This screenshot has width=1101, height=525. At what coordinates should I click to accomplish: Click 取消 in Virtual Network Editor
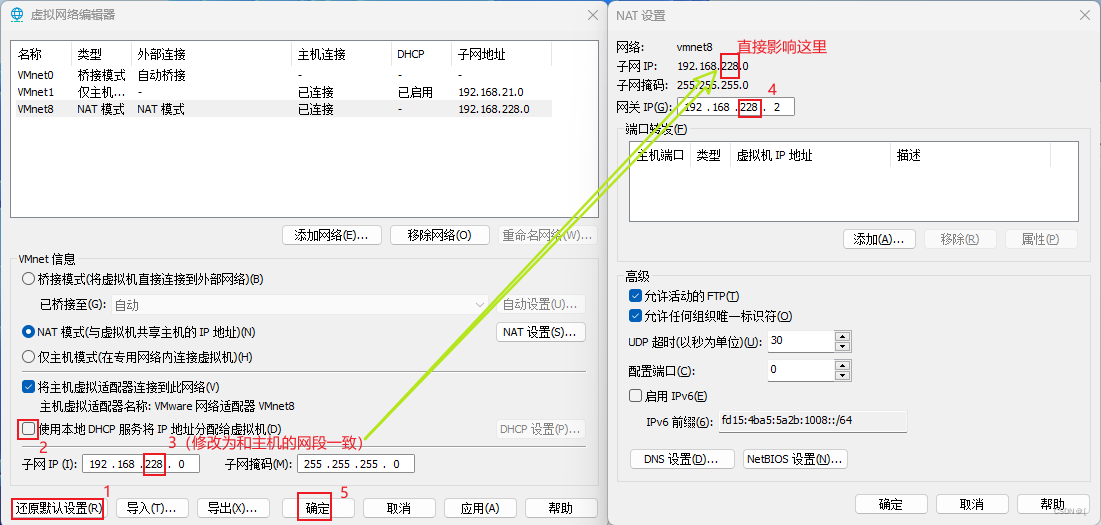(x=399, y=508)
